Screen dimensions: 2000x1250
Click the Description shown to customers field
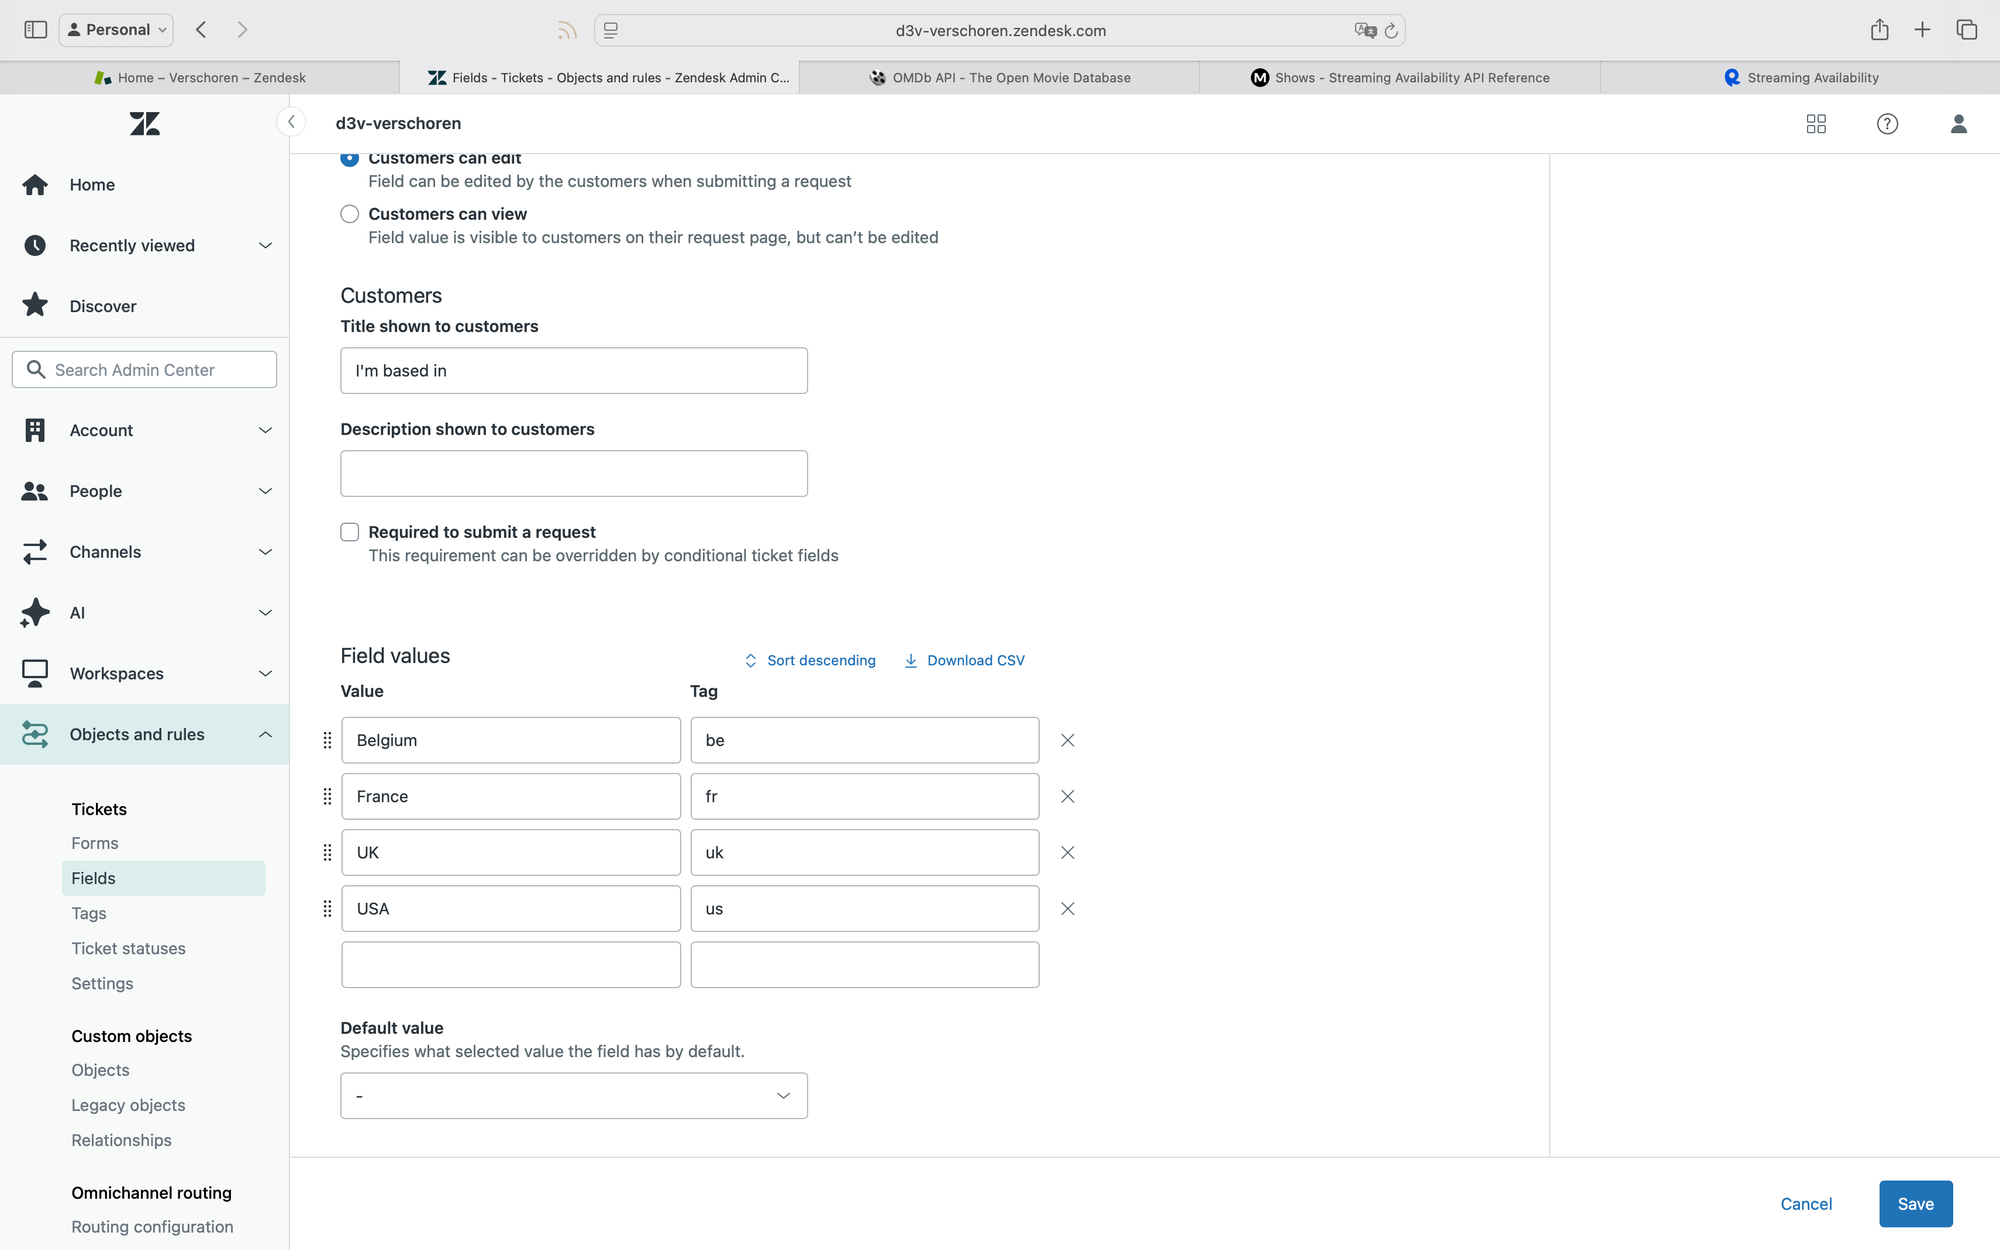(x=573, y=474)
